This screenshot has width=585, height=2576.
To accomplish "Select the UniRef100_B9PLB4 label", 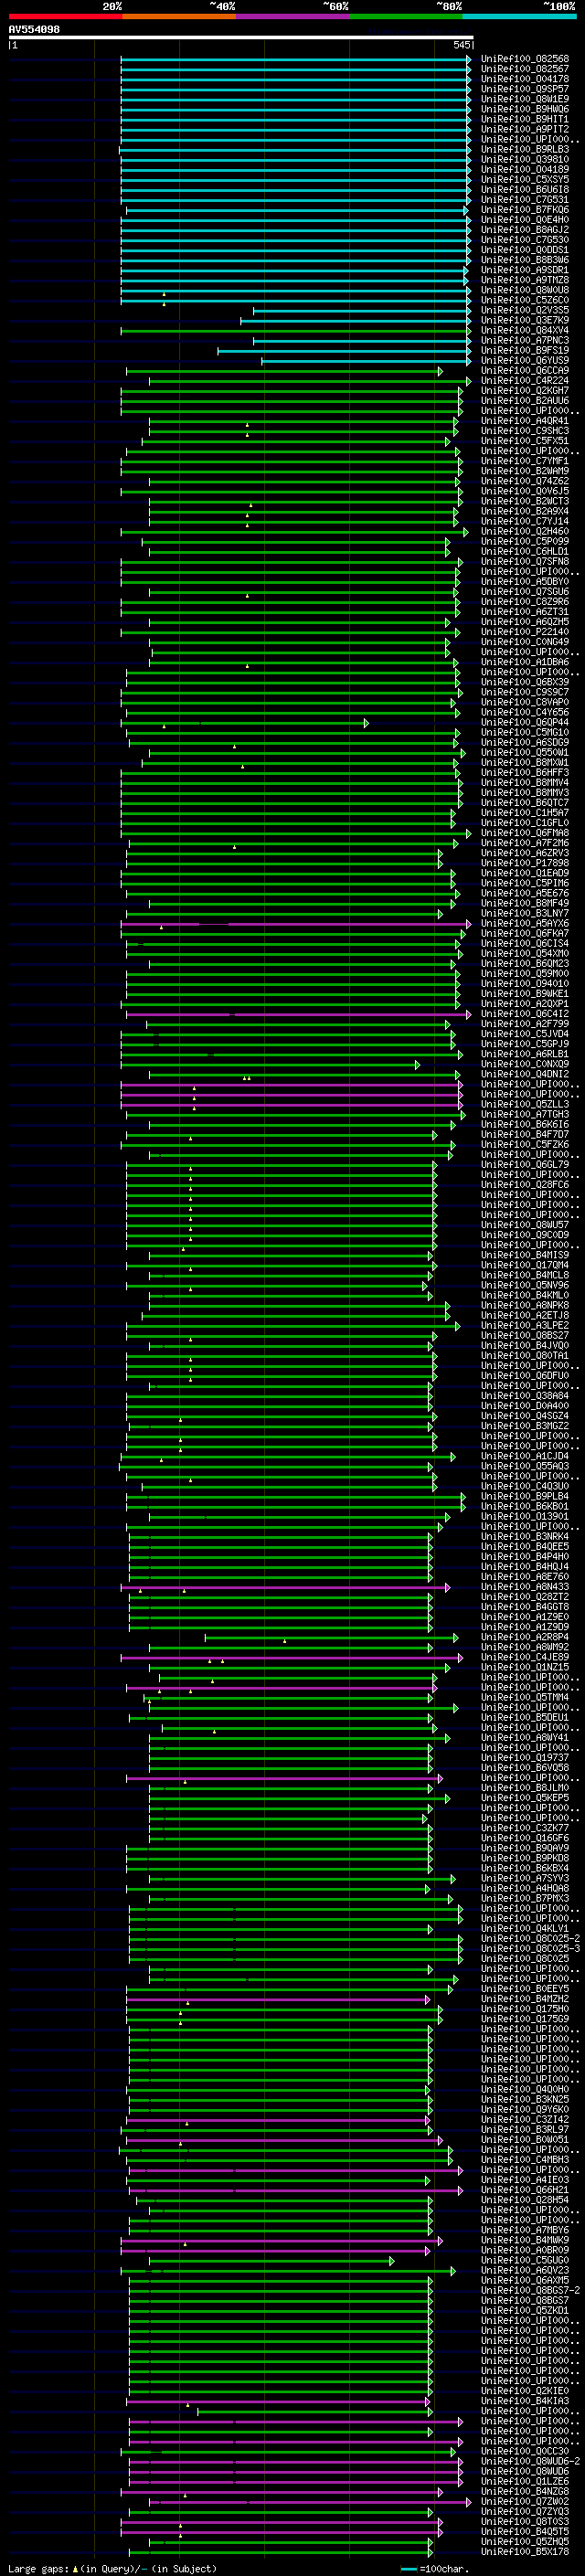I will click(x=524, y=1497).
